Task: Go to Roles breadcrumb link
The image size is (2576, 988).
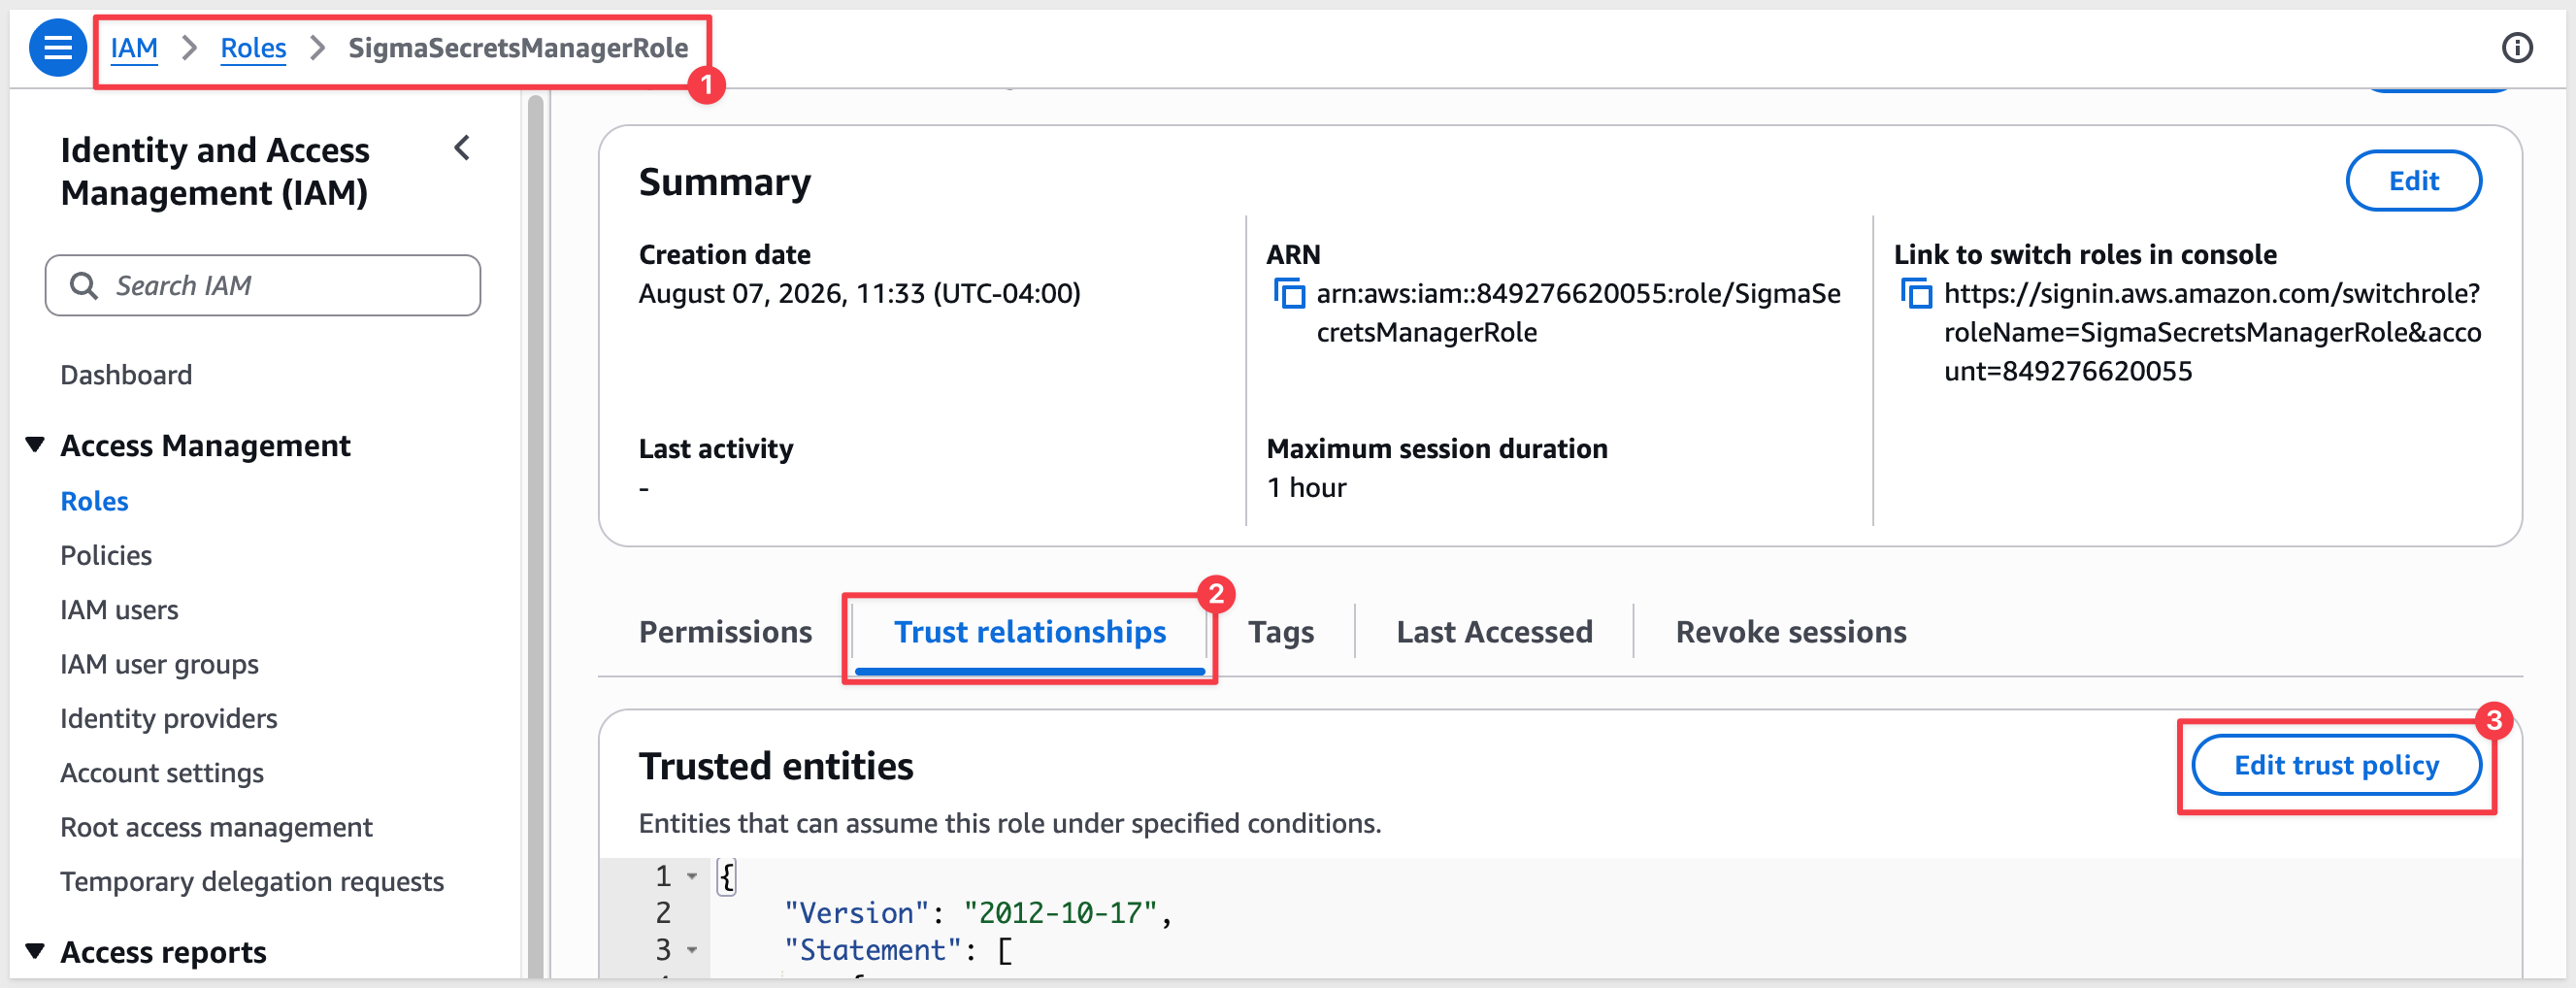Action: coord(253,48)
